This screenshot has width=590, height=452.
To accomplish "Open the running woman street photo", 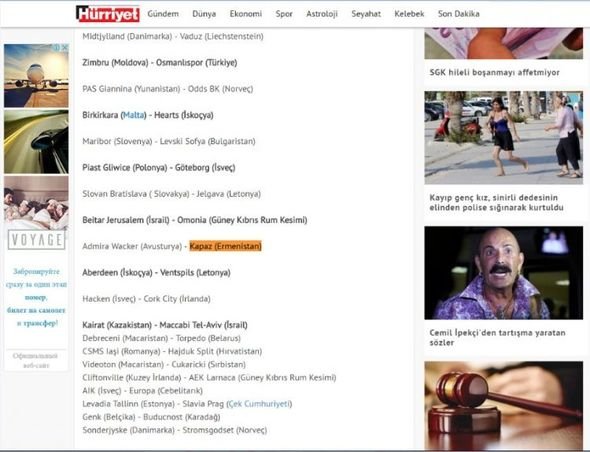I will [503, 138].
